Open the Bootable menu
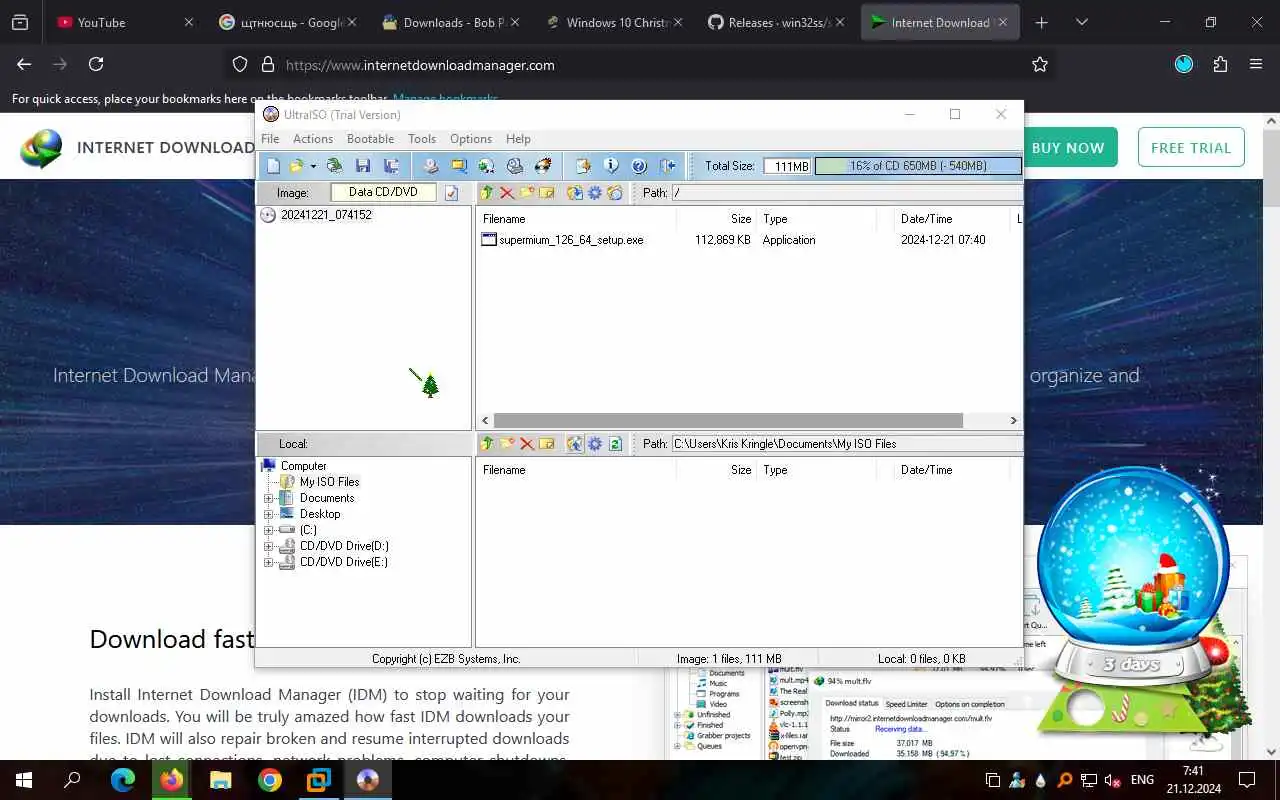This screenshot has width=1280, height=800. (x=370, y=139)
